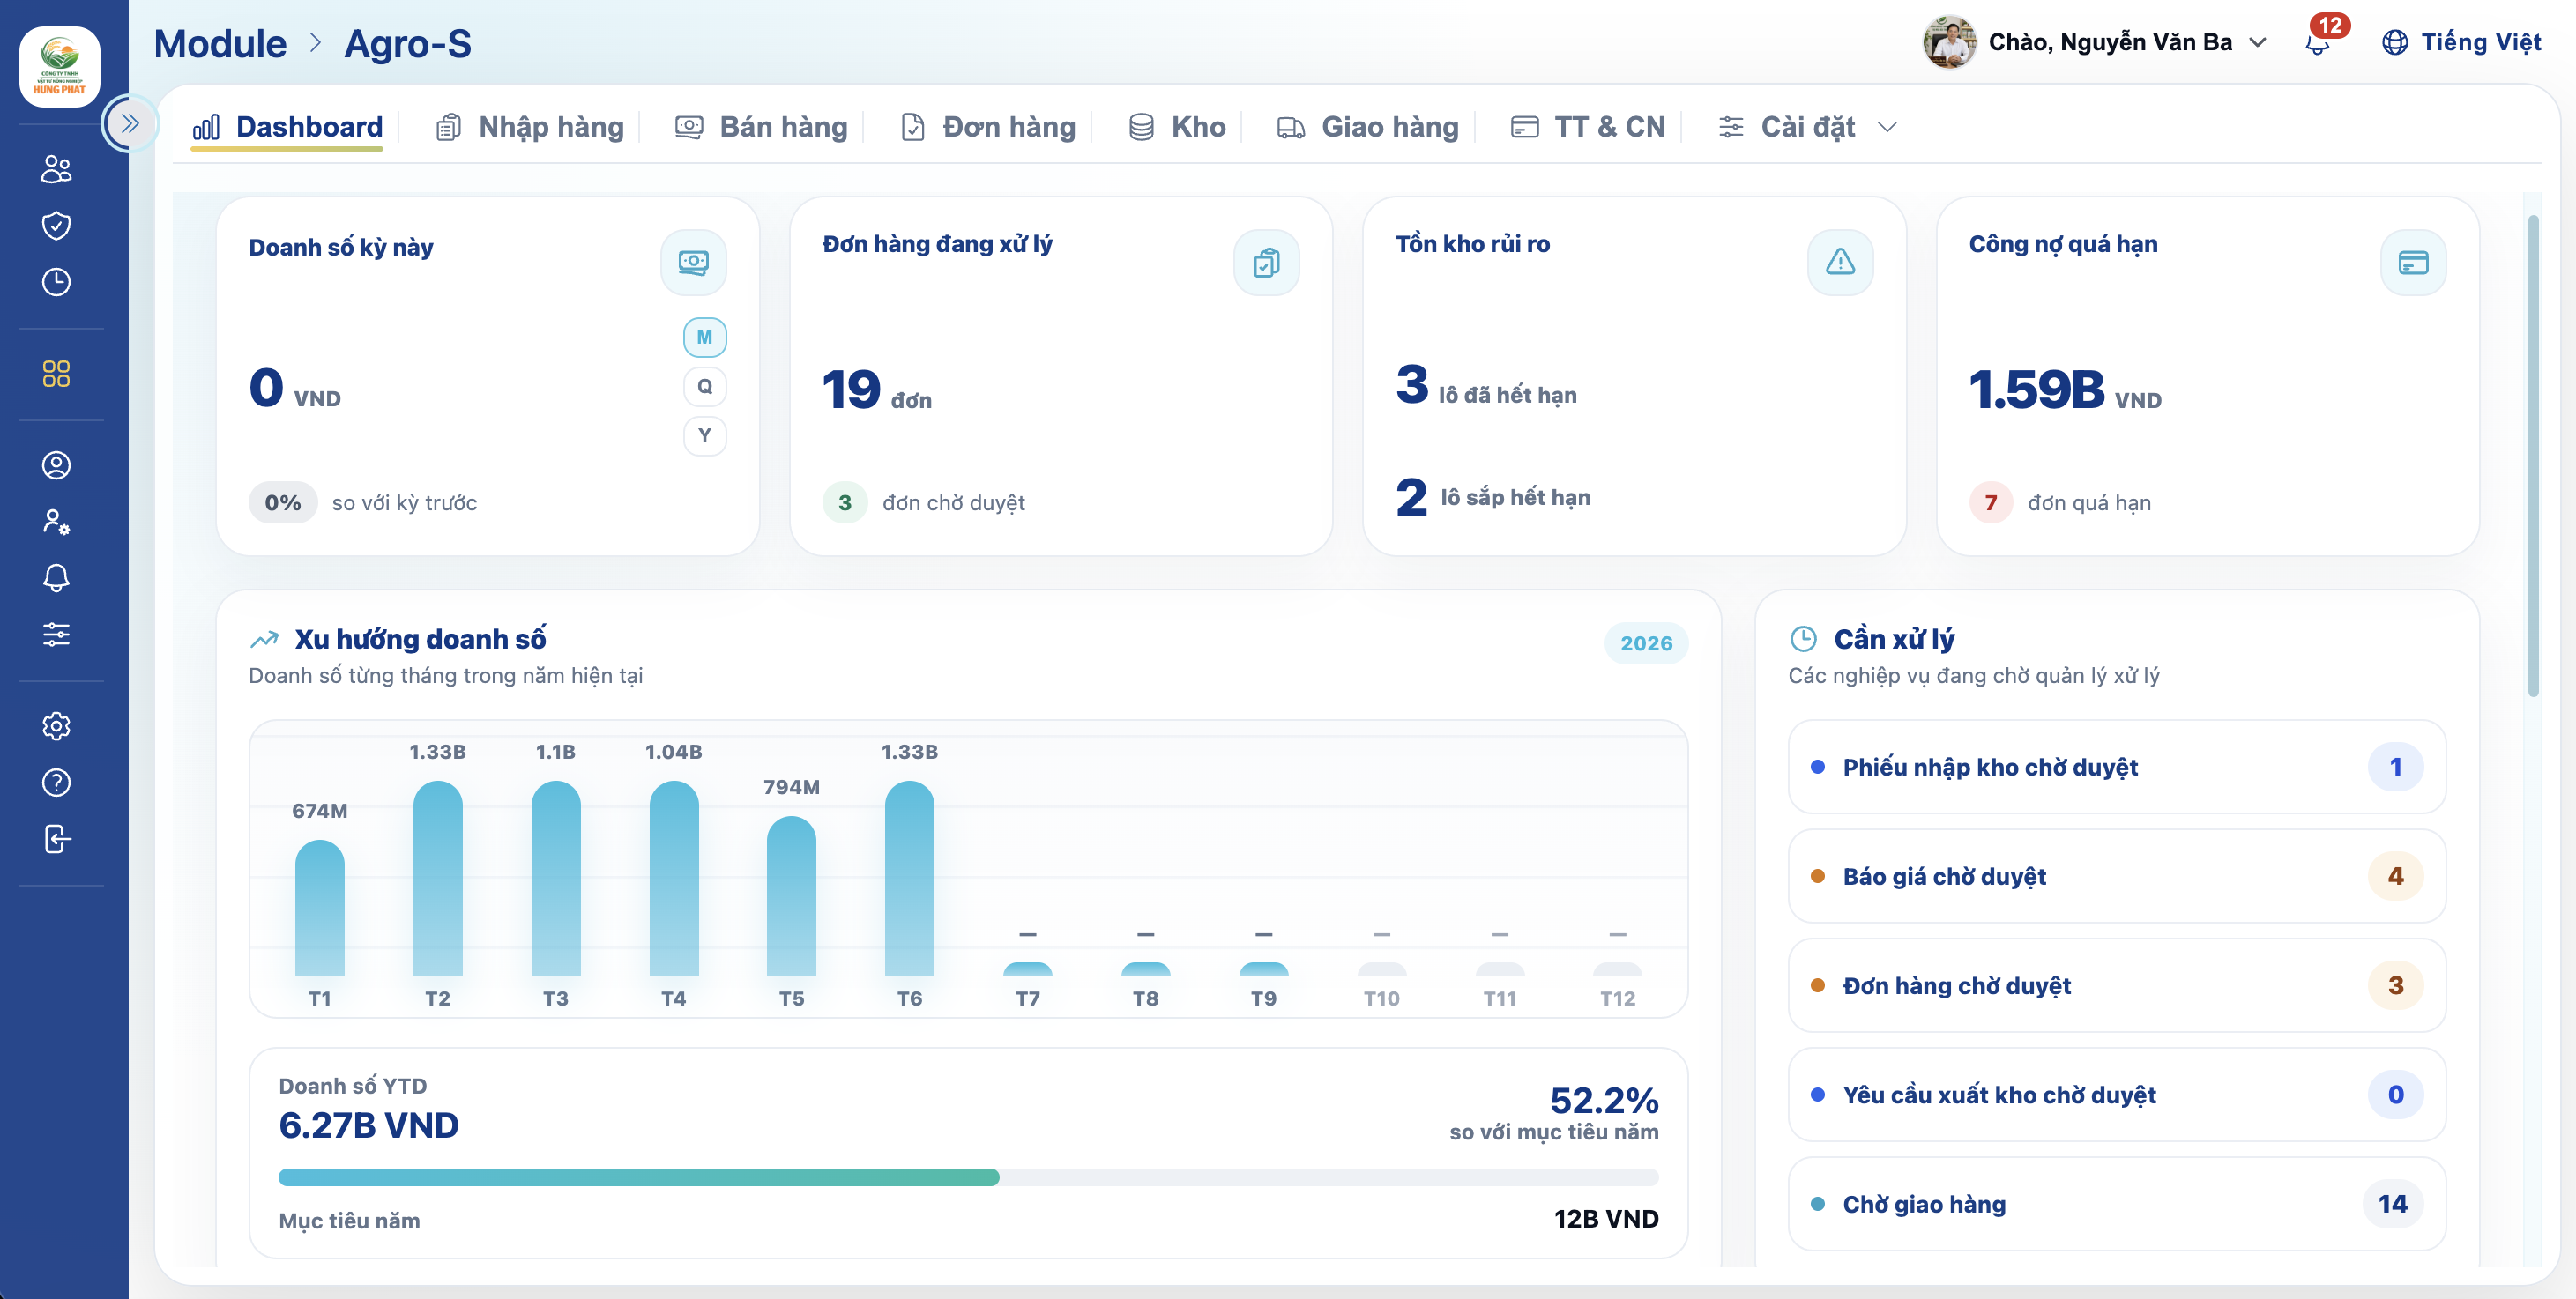Expand the sidebar with double chevron

[129, 124]
